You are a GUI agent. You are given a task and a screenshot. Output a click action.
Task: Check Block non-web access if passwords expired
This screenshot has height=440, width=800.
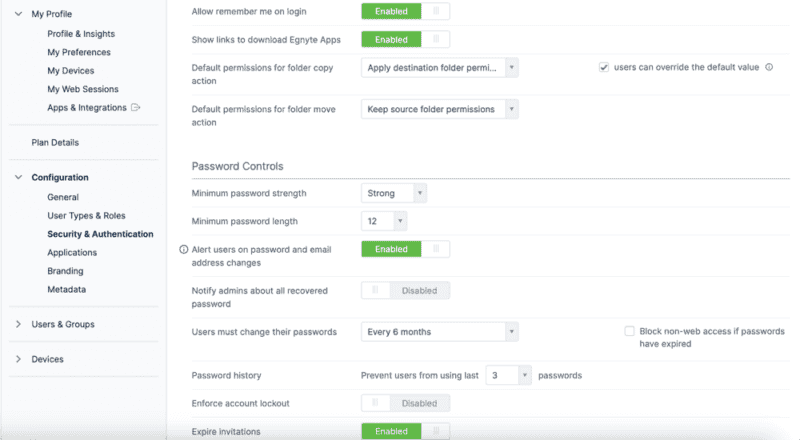(629, 331)
